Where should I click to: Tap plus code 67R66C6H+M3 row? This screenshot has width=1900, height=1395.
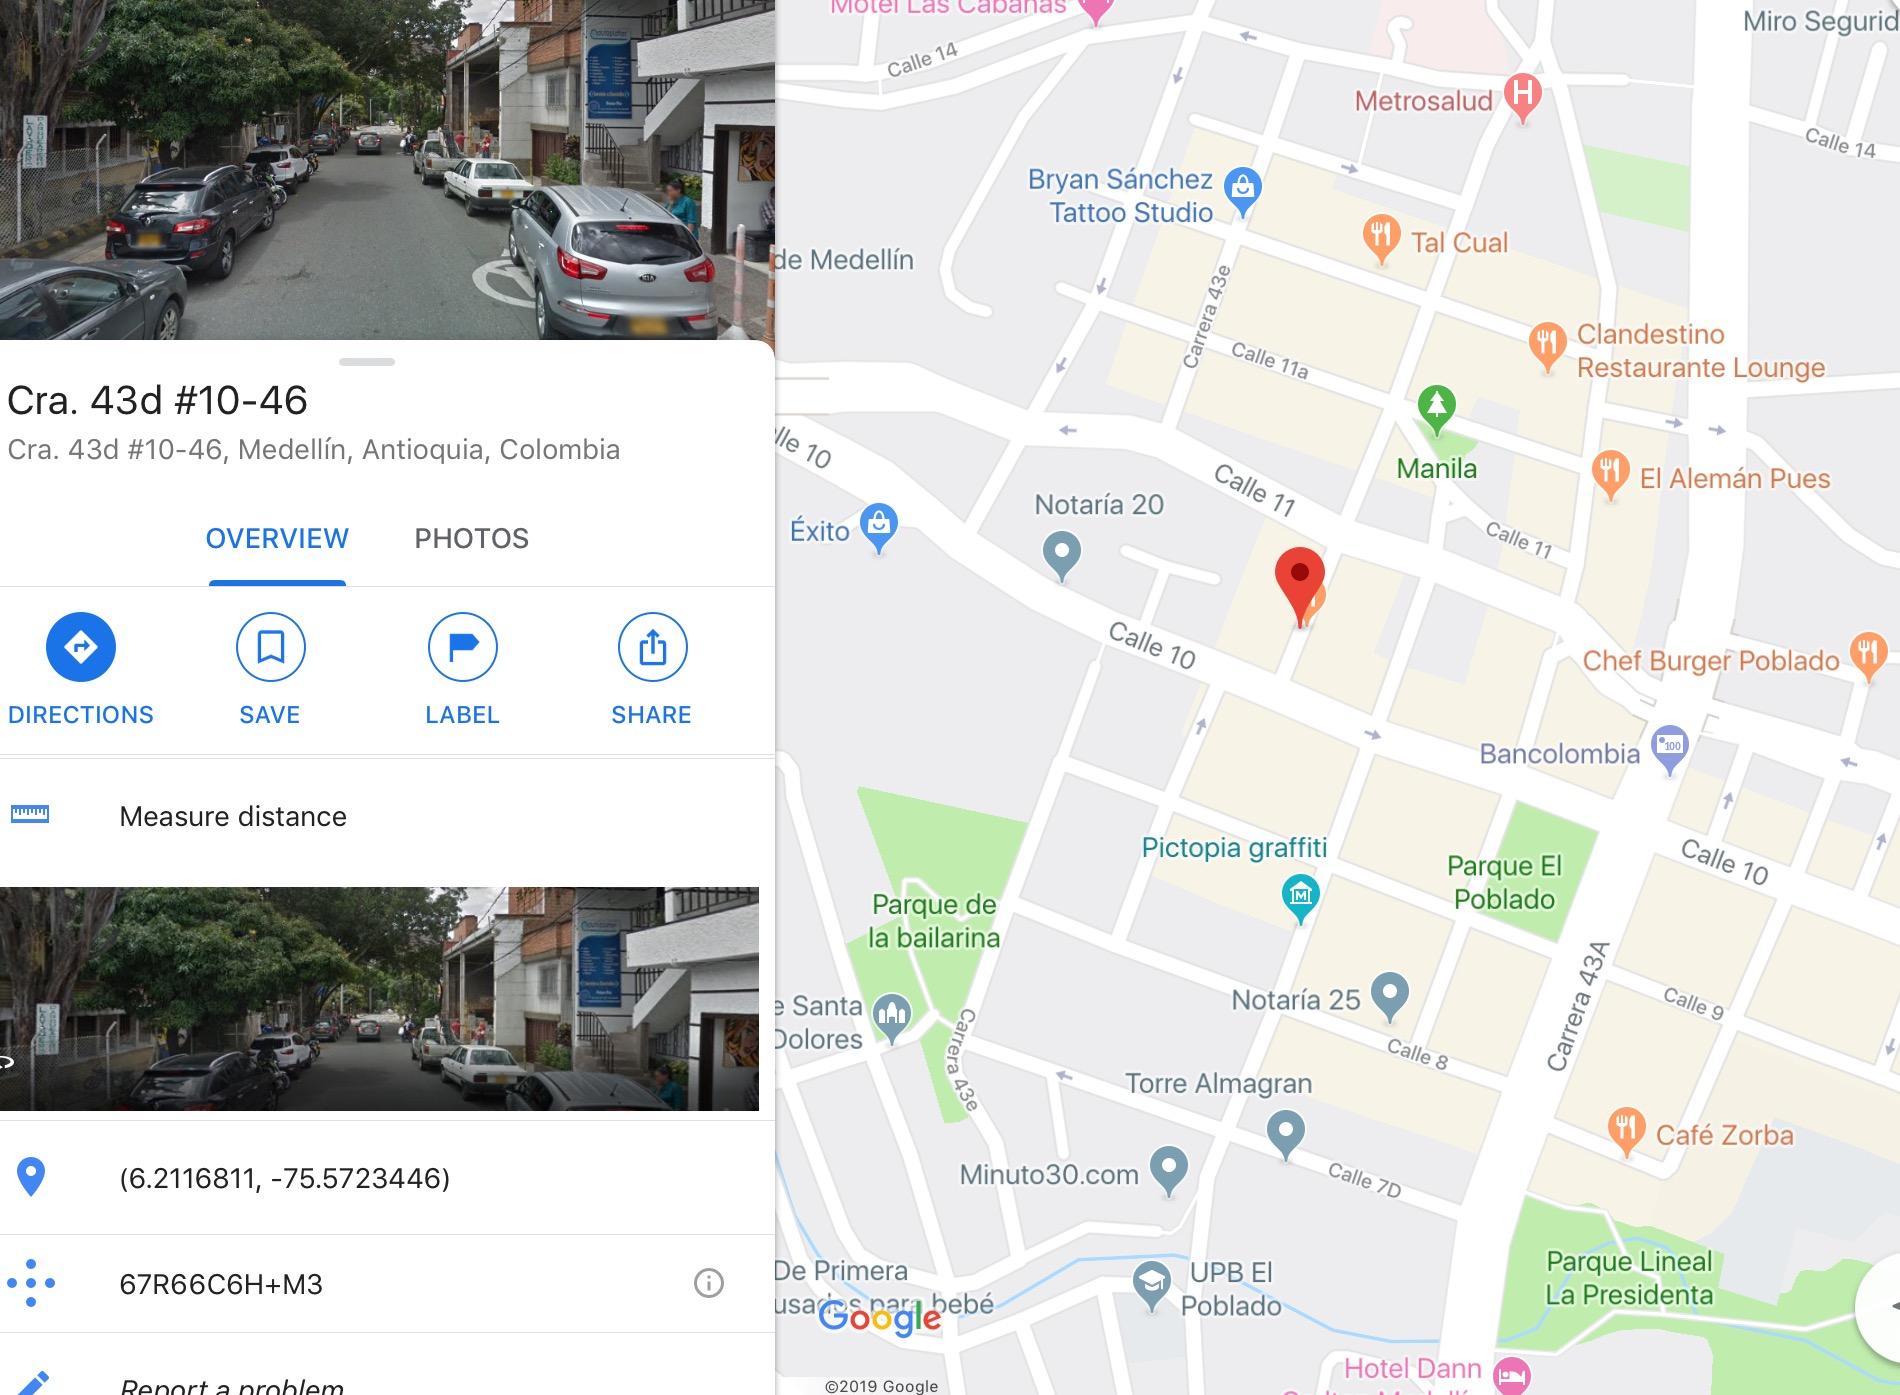click(x=387, y=1284)
